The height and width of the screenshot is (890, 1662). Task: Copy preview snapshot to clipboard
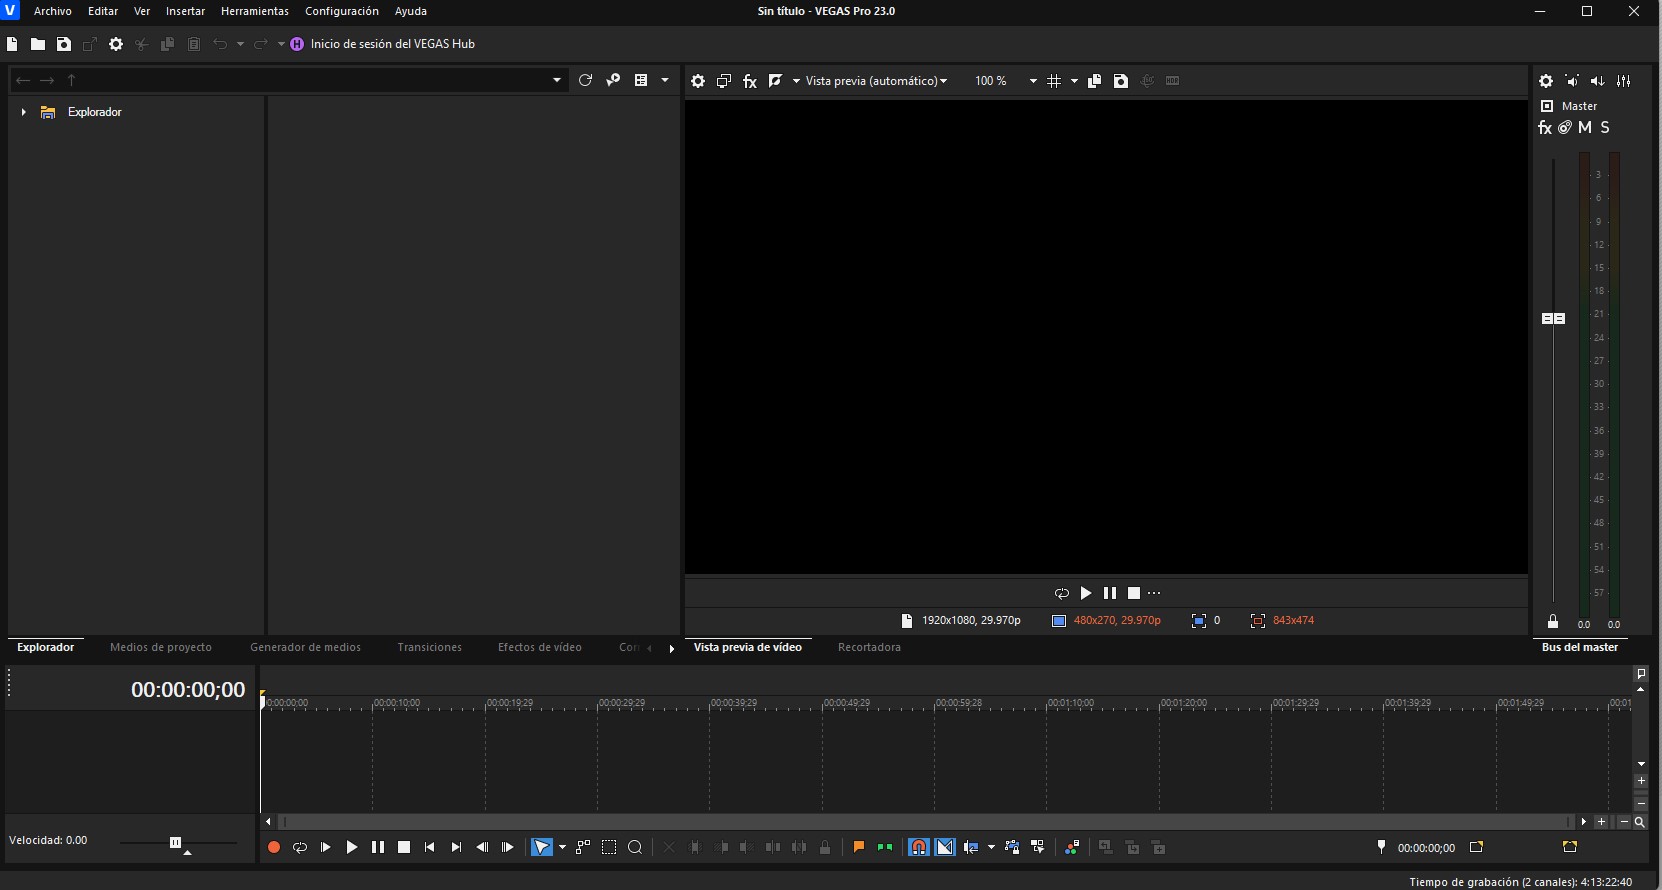click(1094, 81)
